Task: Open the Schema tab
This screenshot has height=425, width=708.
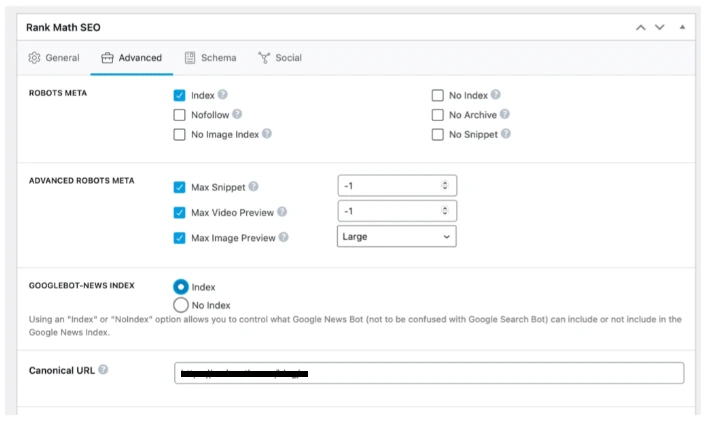Action: pos(210,58)
